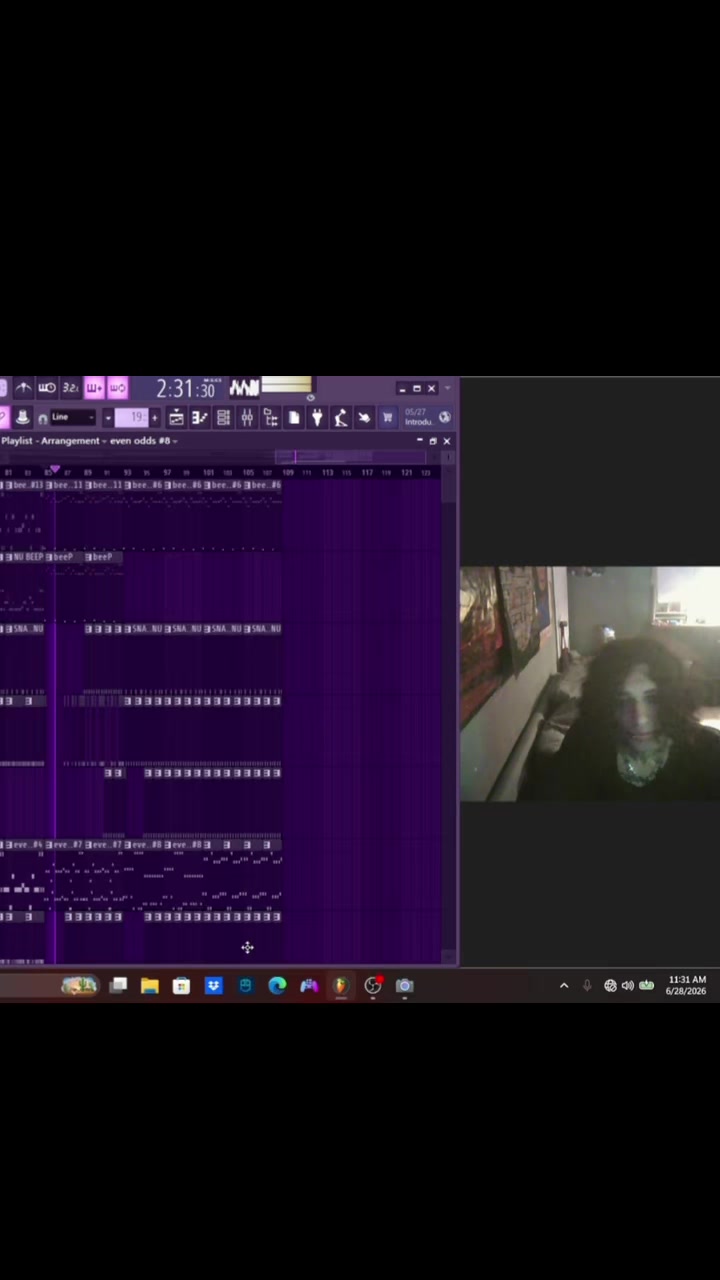Viewport: 720px width, 1280px height.
Task: Click the plugin plug icon in toolbar
Action: point(316,417)
